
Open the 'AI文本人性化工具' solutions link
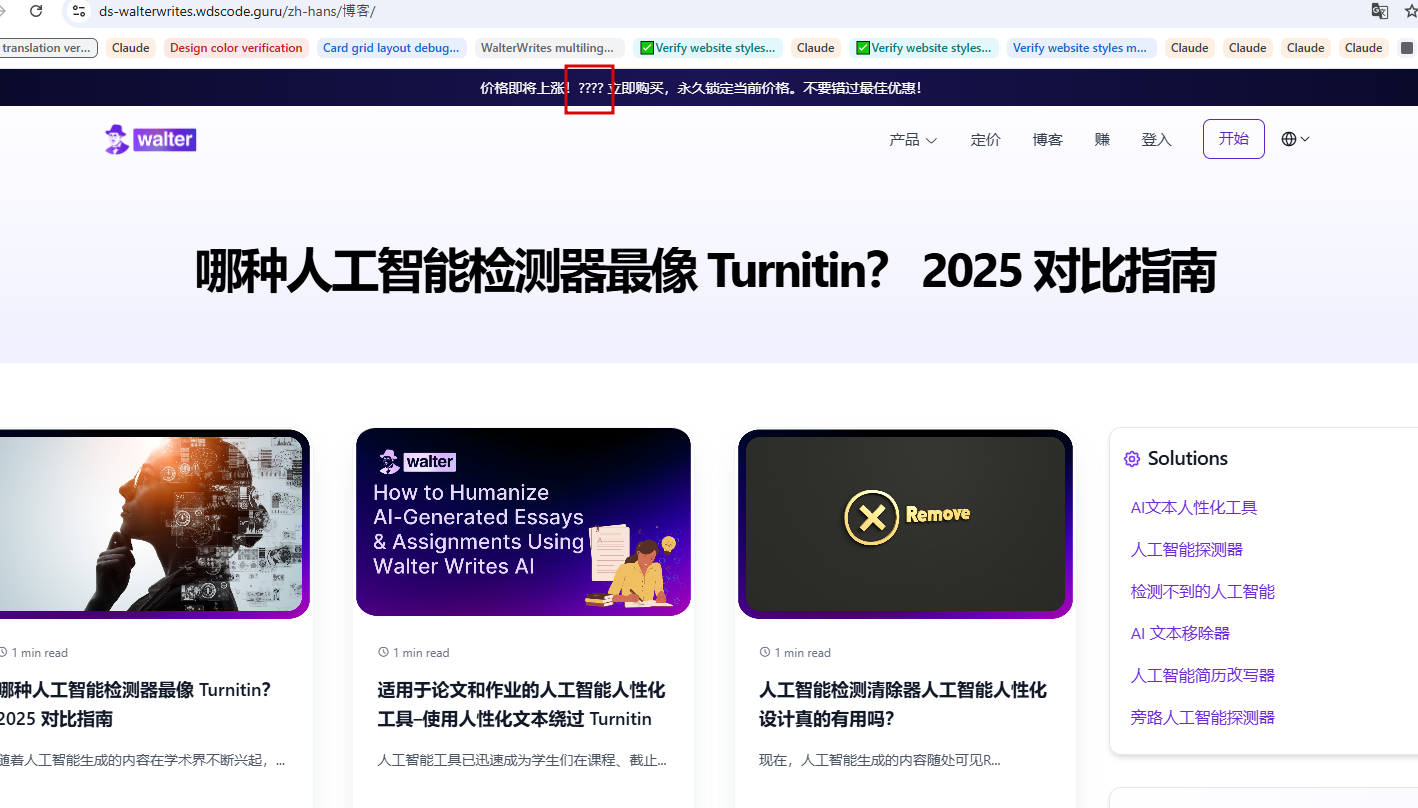[x=1194, y=507]
